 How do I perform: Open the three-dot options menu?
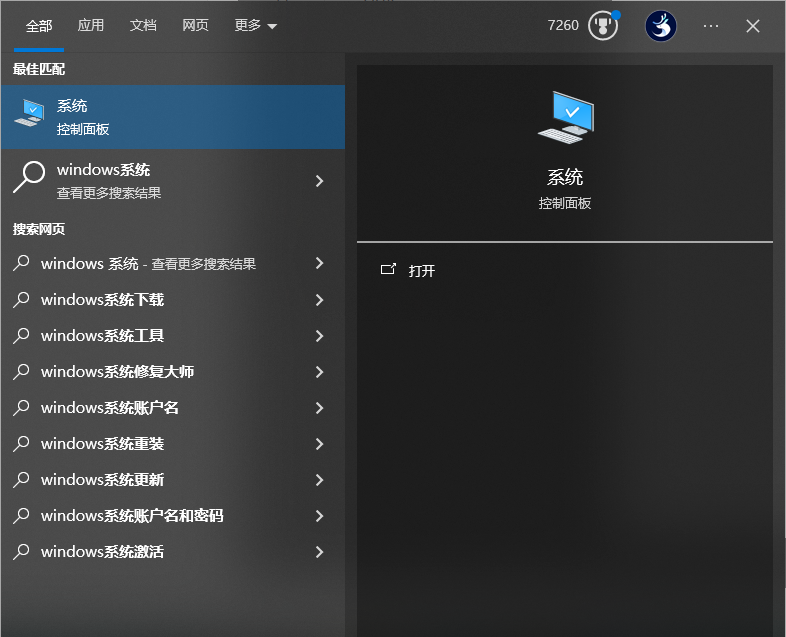[x=711, y=26]
